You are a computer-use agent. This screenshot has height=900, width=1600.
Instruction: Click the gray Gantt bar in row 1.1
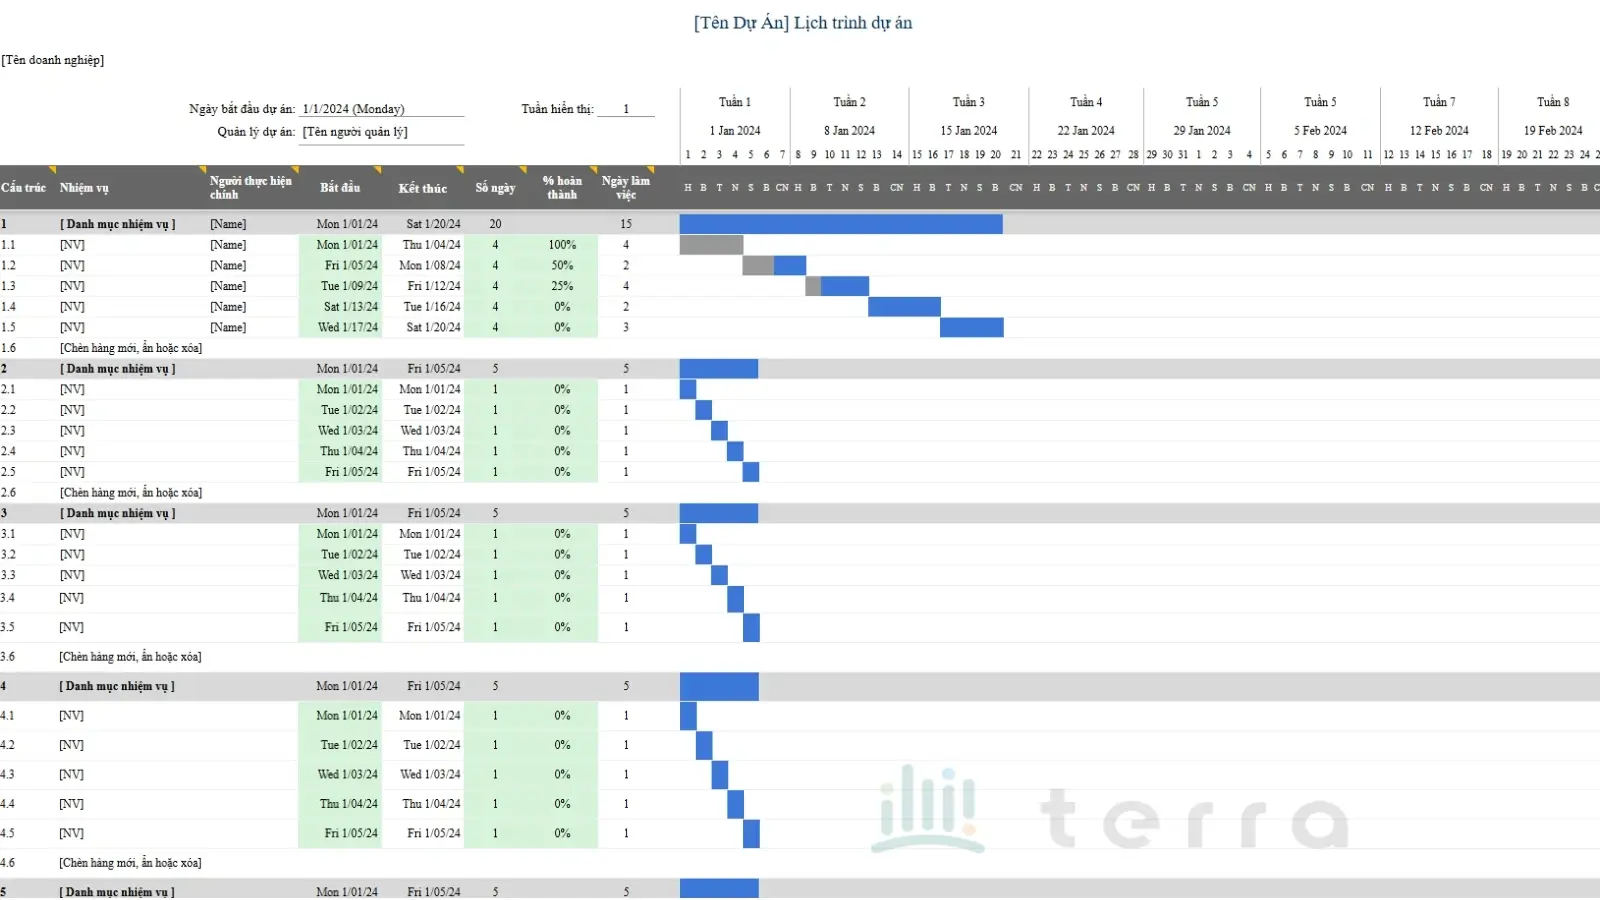pos(711,245)
